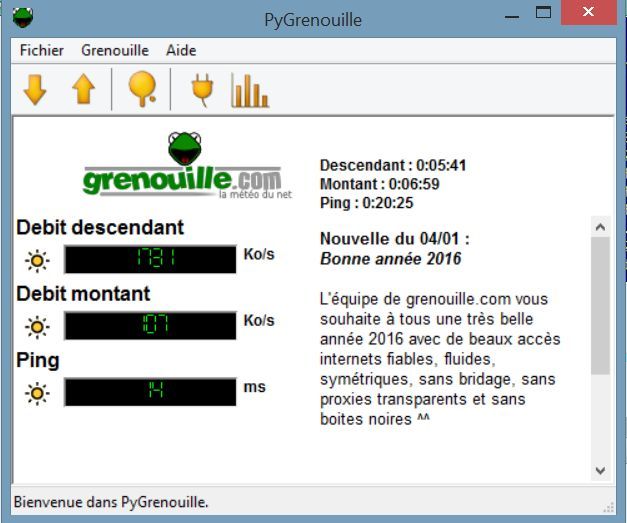Open the Fichier menu

[42, 50]
